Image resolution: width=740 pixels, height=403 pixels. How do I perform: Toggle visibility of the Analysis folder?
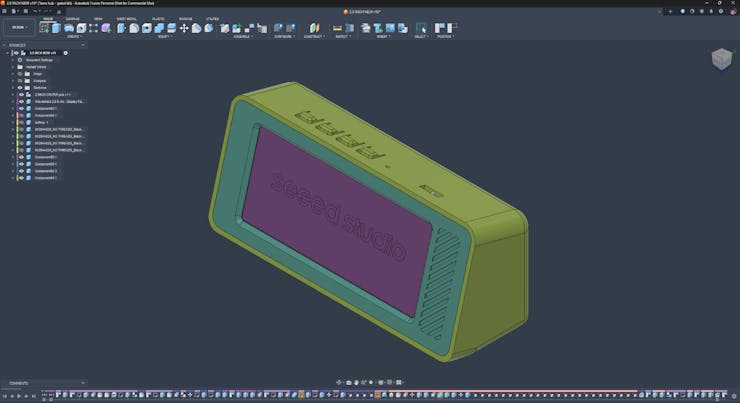(20, 81)
